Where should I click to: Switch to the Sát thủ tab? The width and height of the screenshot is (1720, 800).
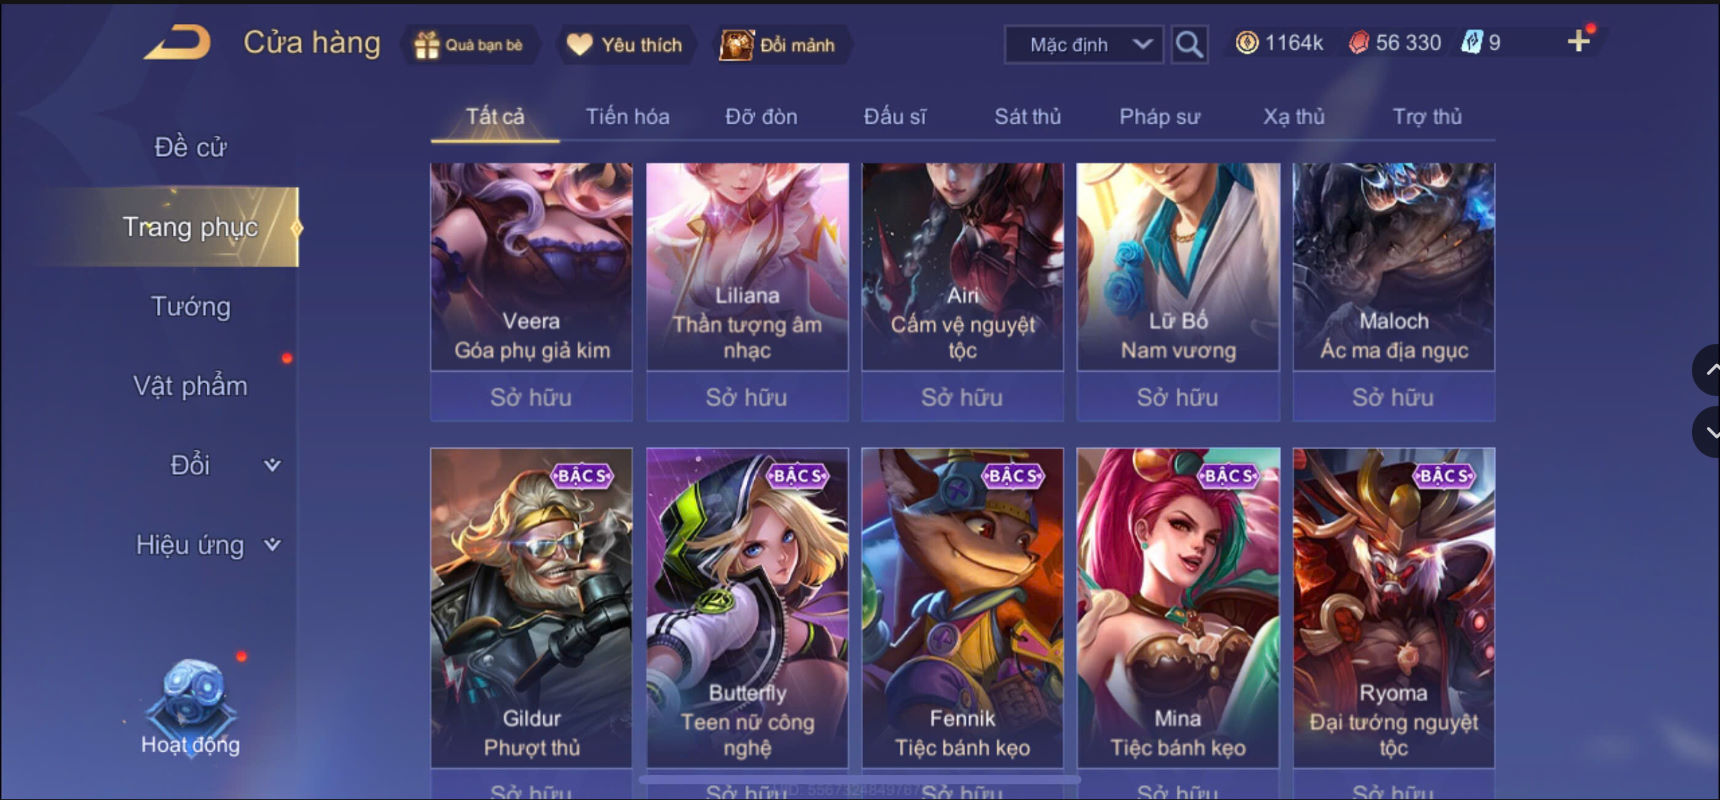1027,117
